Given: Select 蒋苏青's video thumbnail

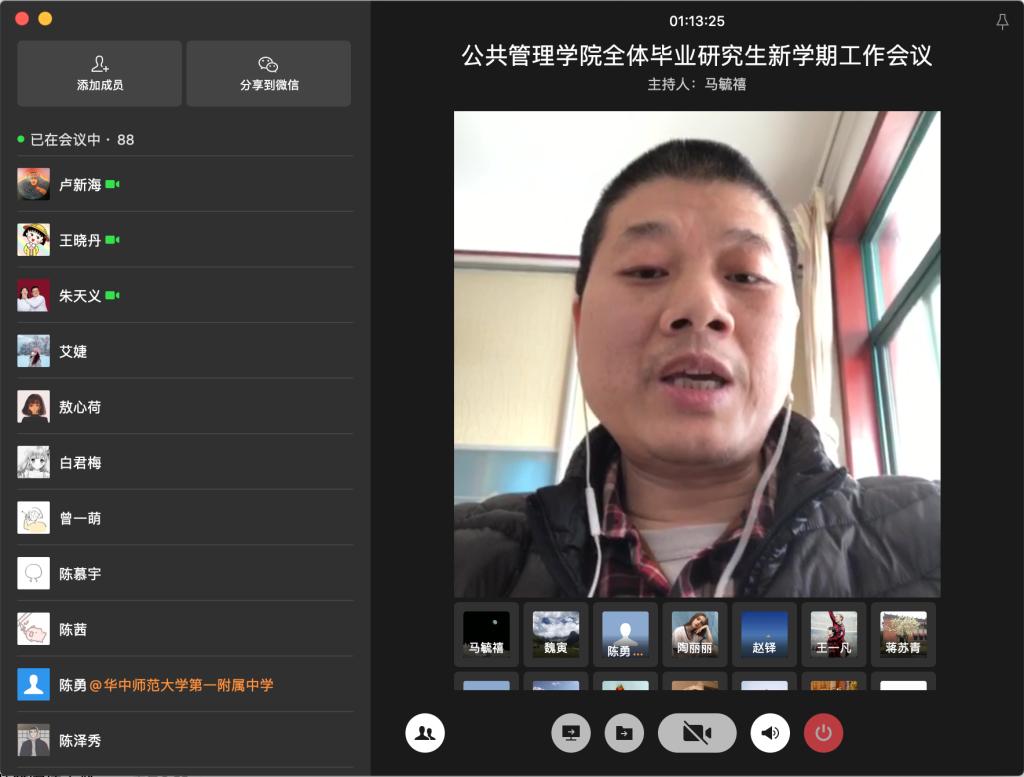Looking at the screenshot, I should click(903, 634).
